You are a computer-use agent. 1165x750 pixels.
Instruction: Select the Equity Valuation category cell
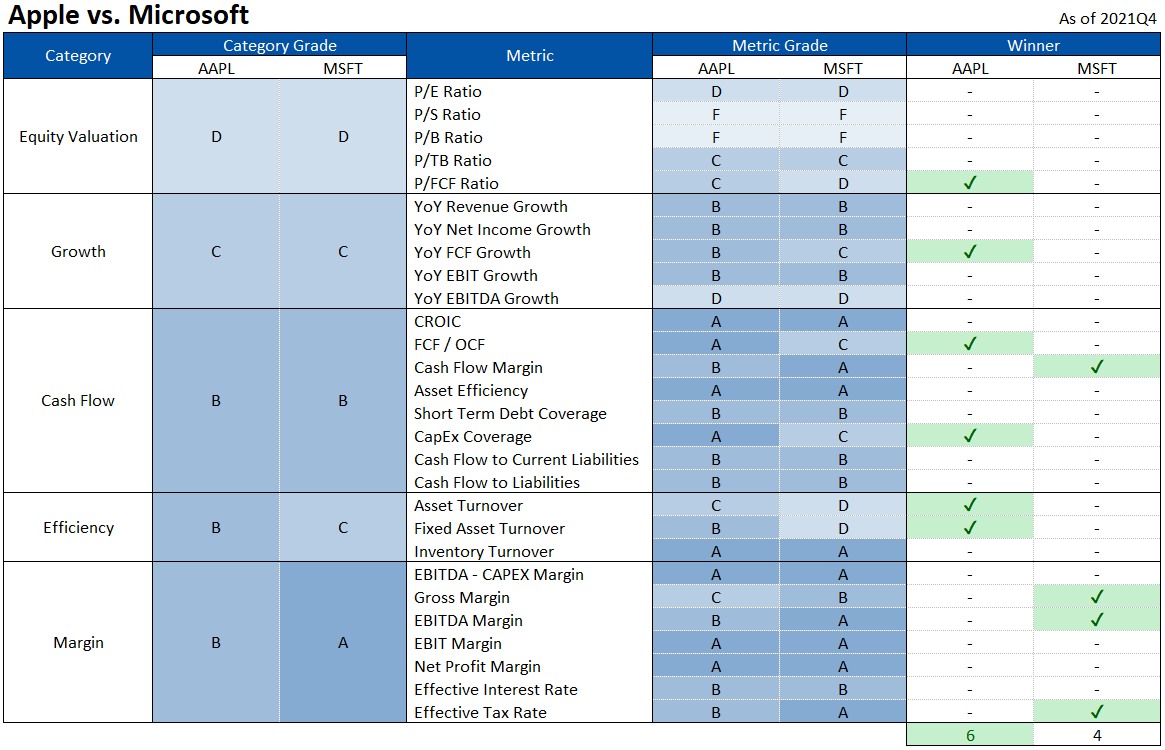point(78,137)
